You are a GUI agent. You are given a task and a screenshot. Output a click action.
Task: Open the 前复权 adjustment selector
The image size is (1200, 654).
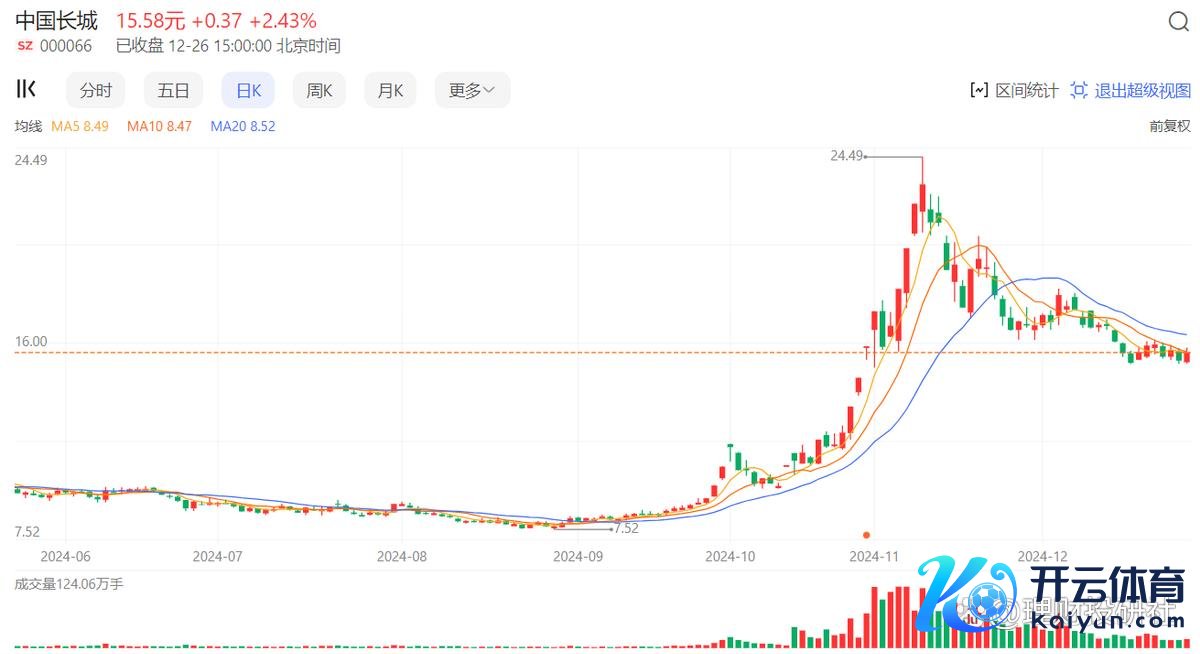1170,126
